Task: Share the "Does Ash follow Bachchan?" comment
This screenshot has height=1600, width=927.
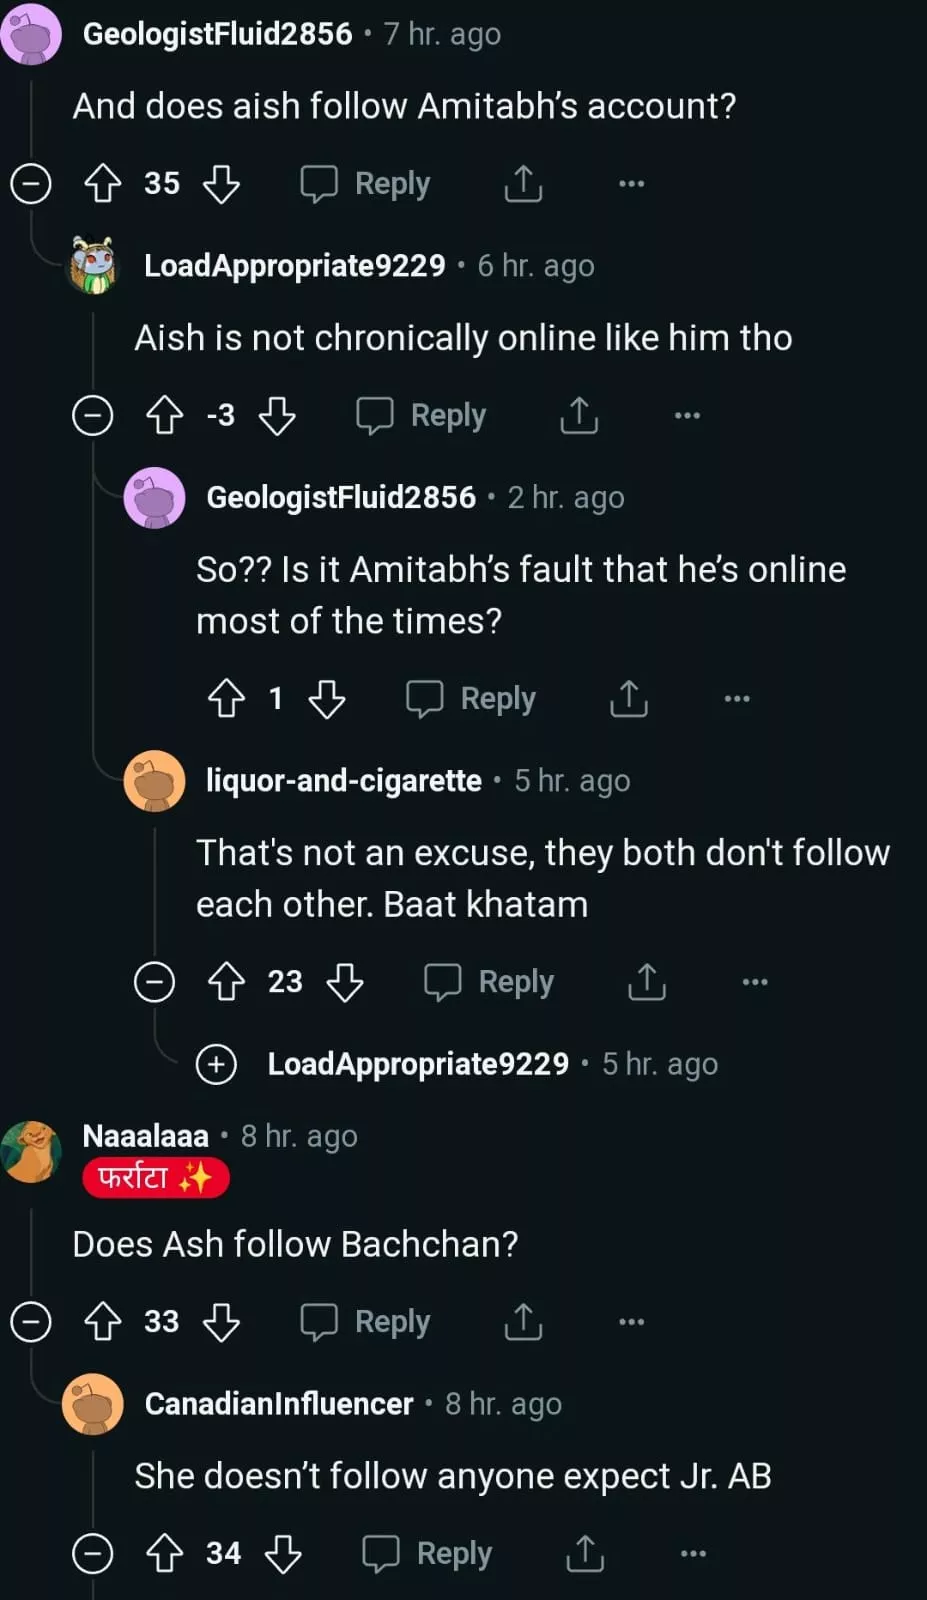Action: [x=523, y=1322]
